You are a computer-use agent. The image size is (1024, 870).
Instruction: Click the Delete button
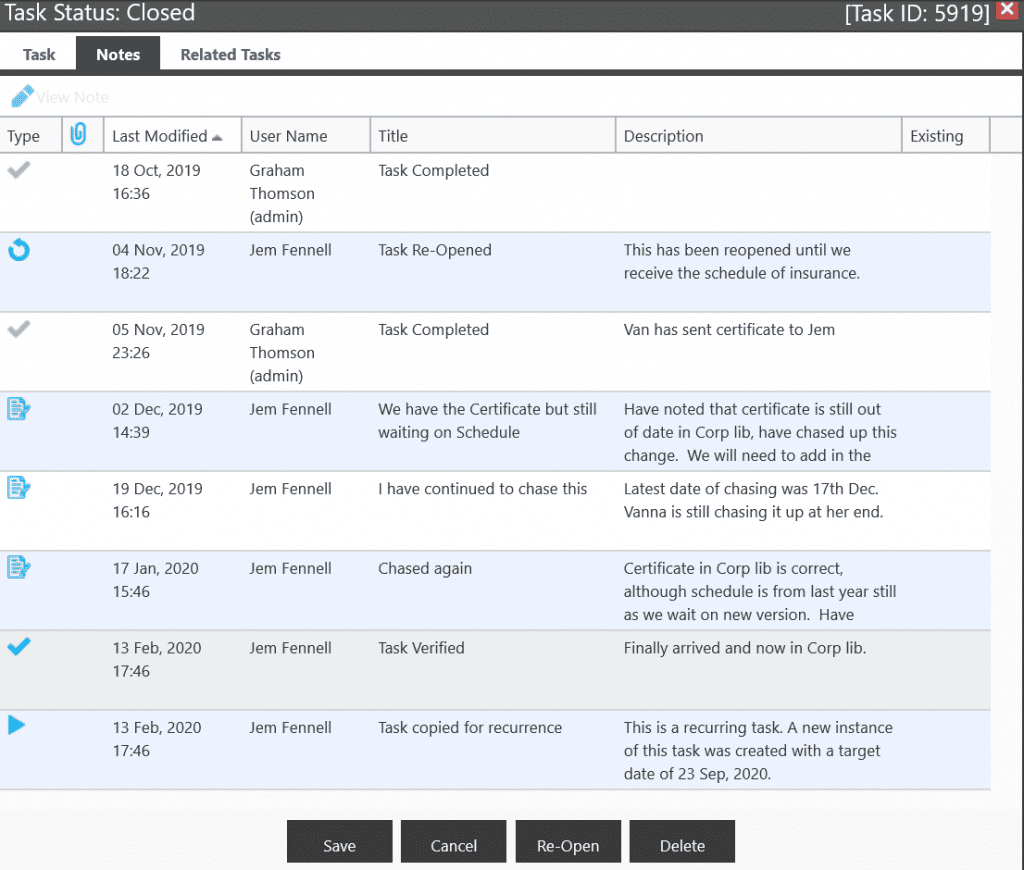(x=682, y=841)
